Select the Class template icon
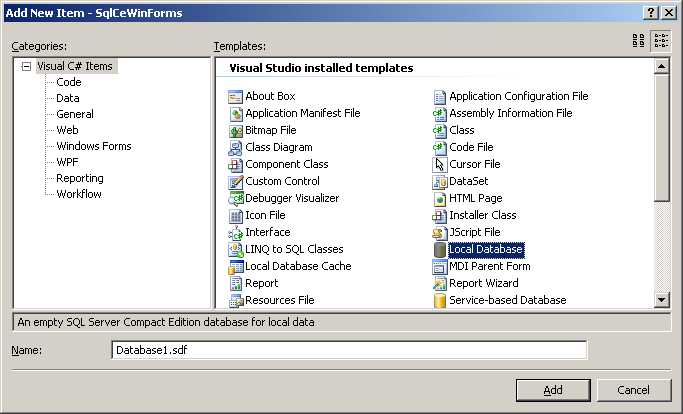The width and height of the screenshot is (683, 414). click(440, 130)
